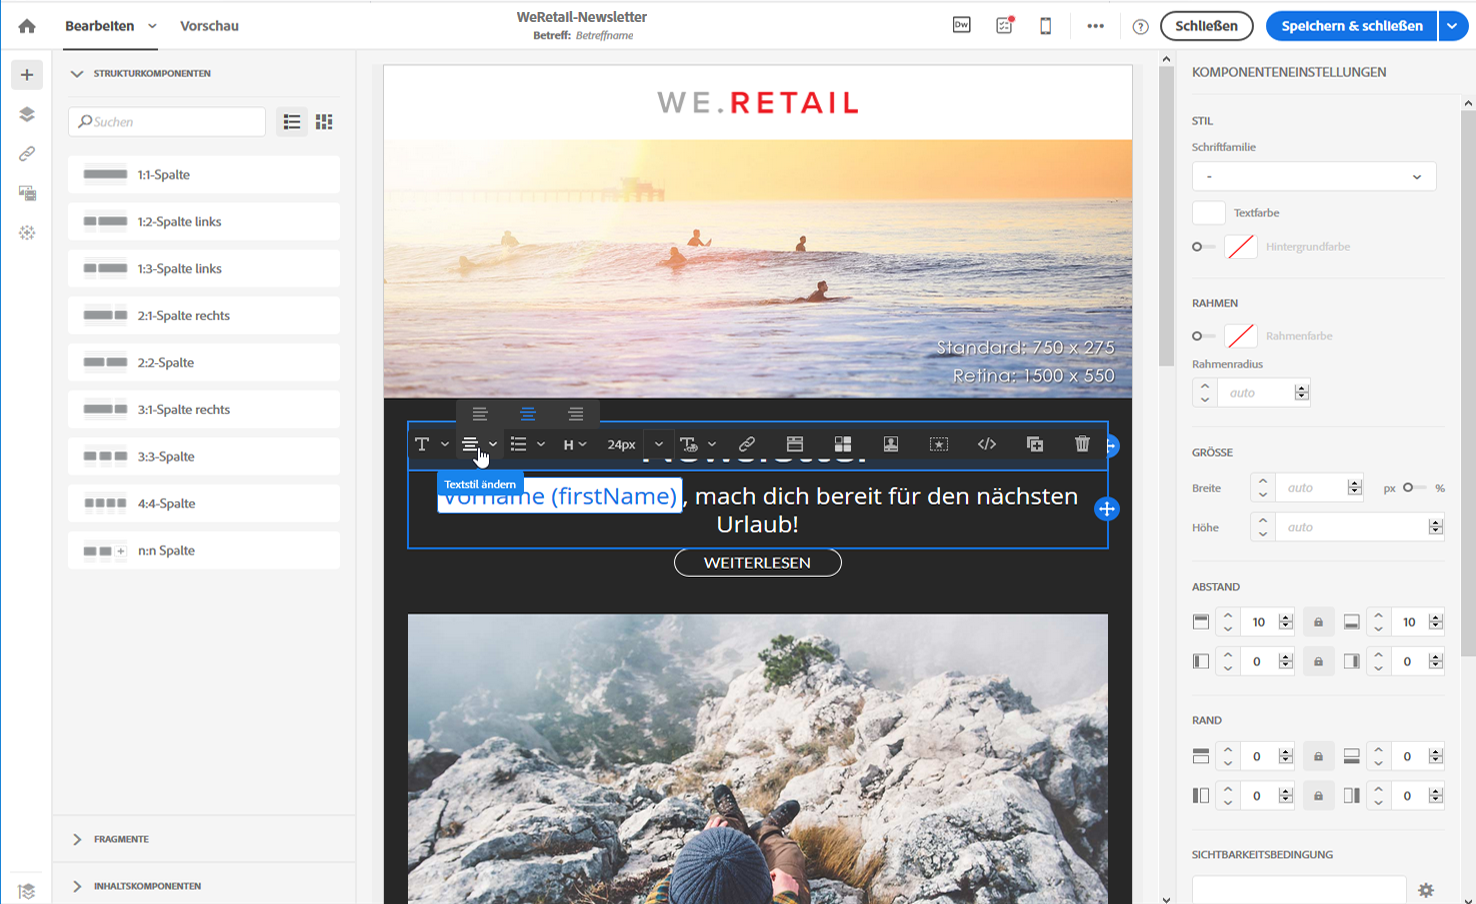Click the trash delete icon in toolbar

[1082, 444]
